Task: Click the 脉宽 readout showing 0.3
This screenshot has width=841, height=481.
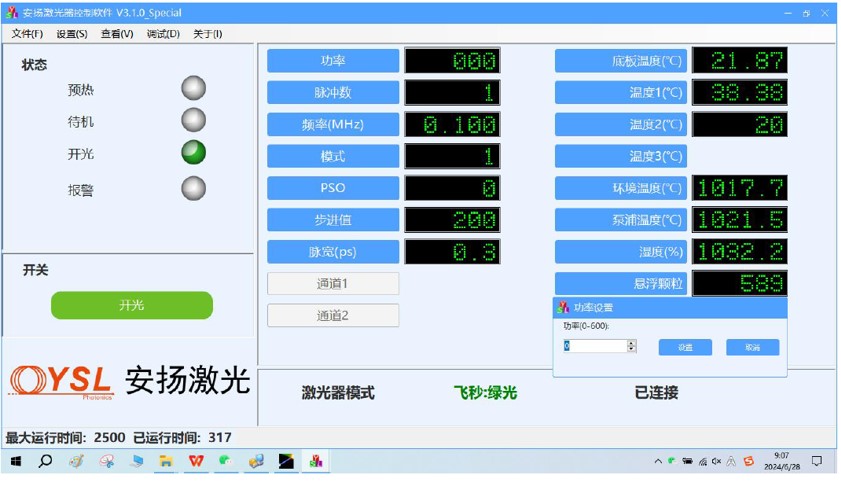Action: coord(452,251)
